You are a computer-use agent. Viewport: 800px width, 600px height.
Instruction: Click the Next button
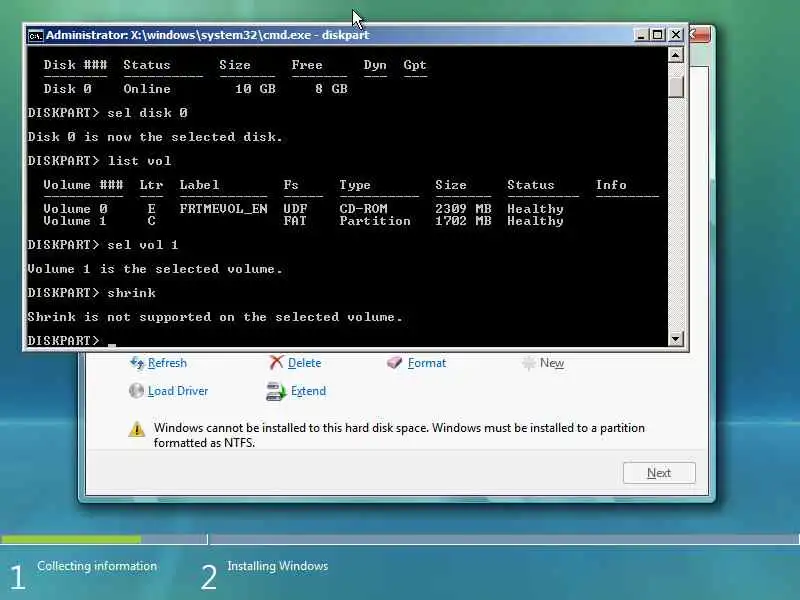click(659, 473)
